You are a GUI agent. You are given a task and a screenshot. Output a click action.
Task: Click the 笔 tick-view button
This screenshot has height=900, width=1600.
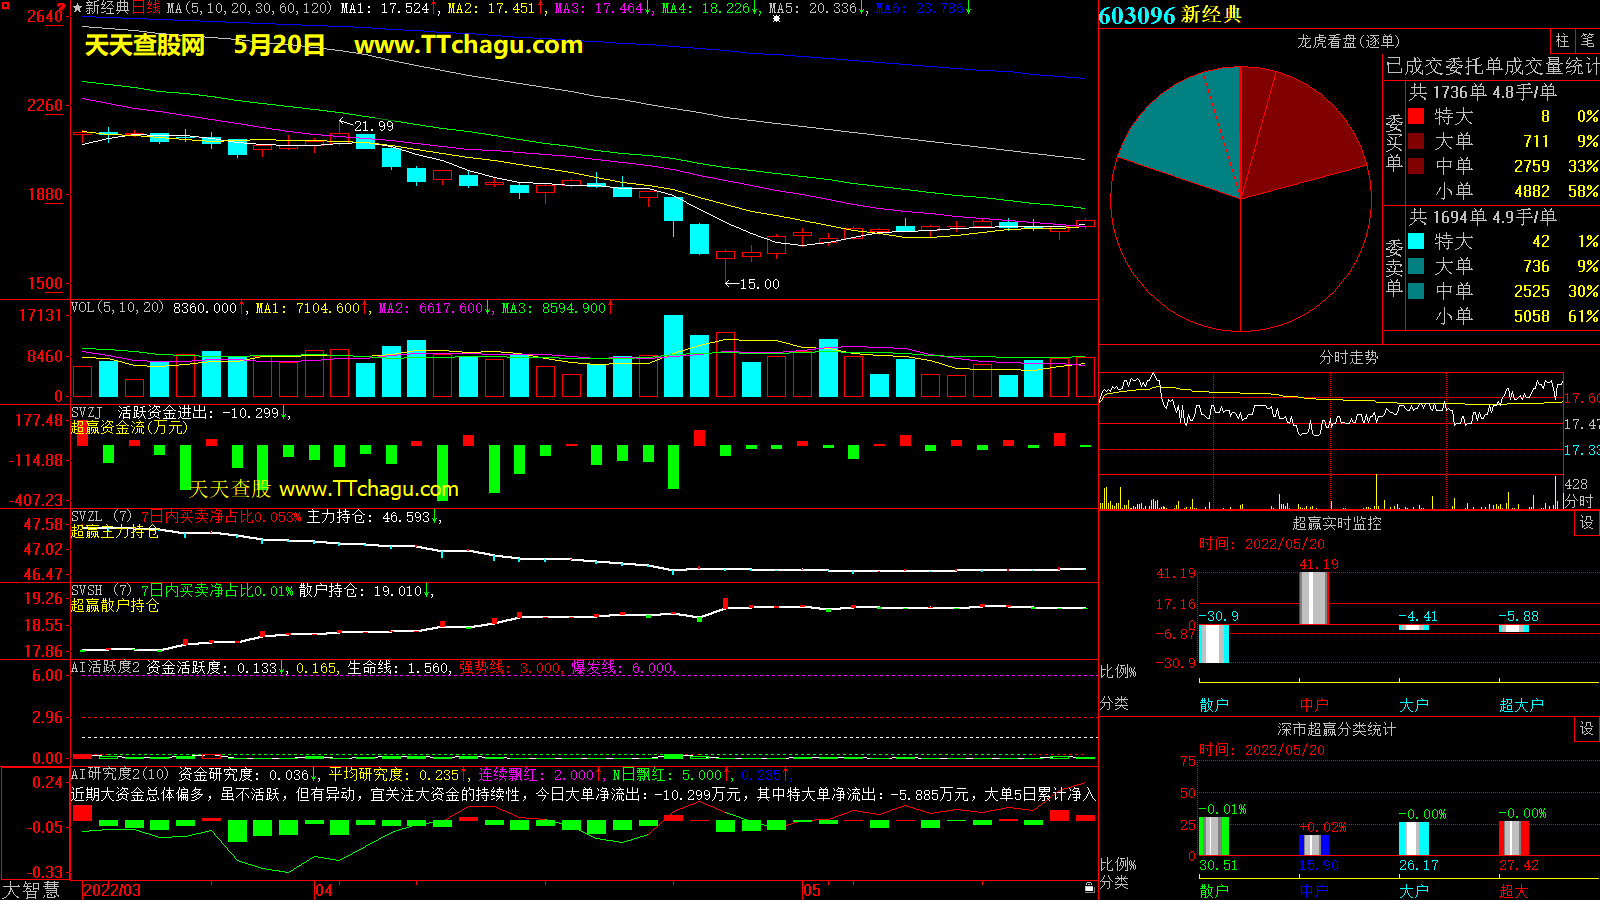tap(1587, 40)
